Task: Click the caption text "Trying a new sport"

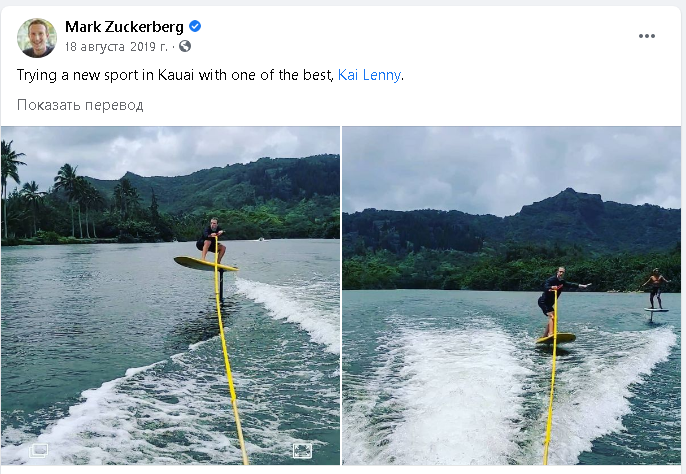Action: click(x=100, y=75)
